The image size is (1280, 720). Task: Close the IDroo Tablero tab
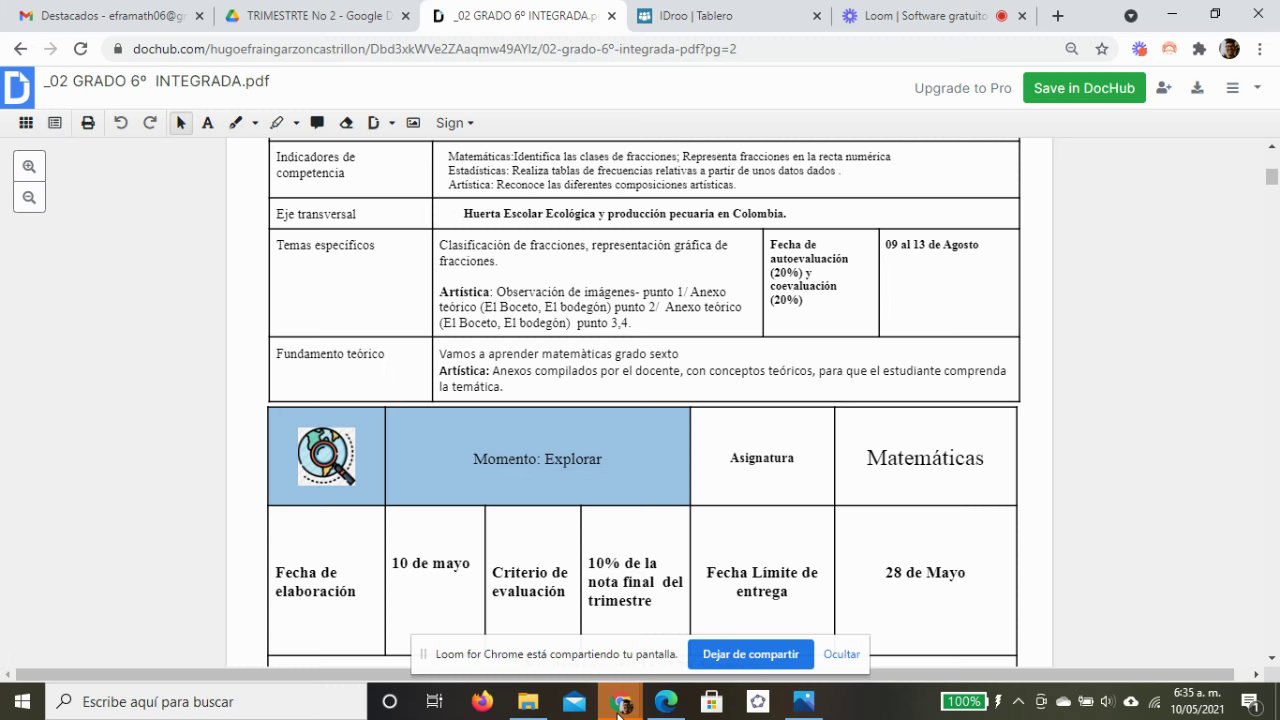pos(817,16)
